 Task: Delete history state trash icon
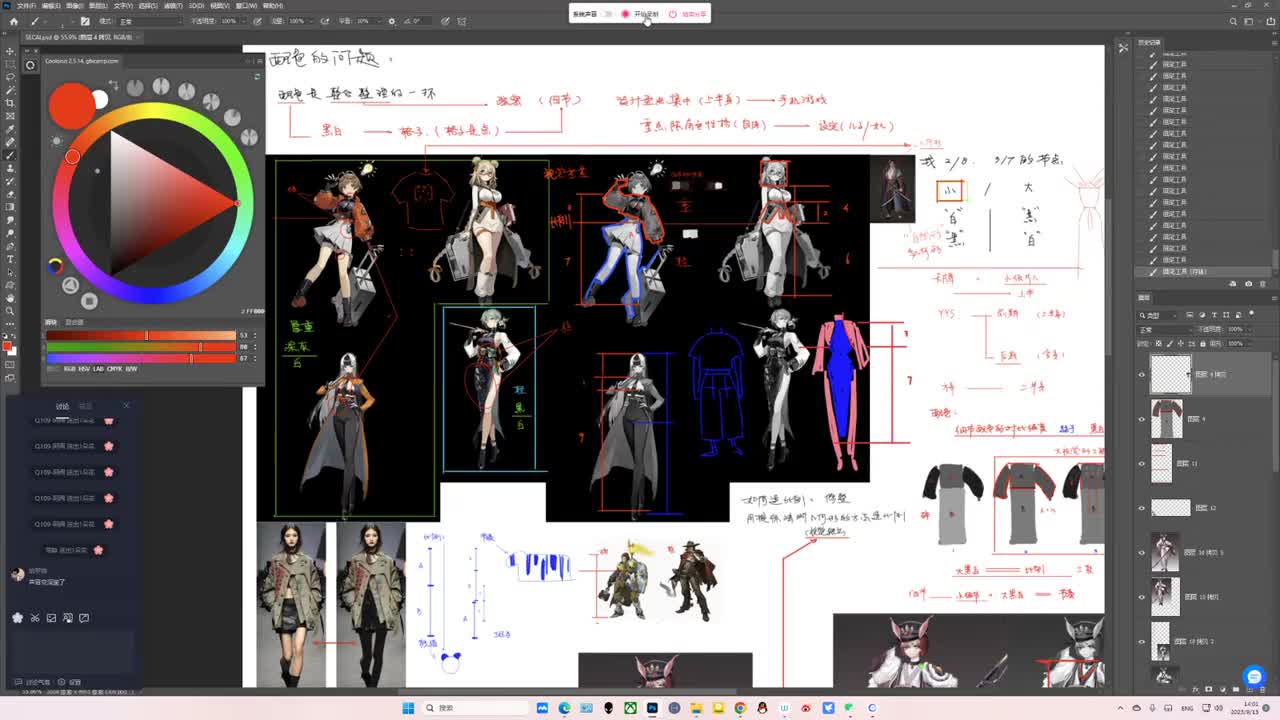[x=1264, y=283]
